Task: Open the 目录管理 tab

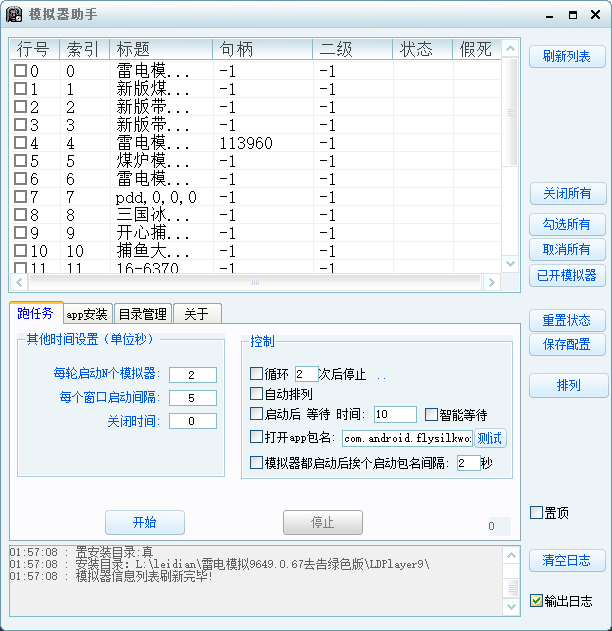Action: click(x=143, y=314)
